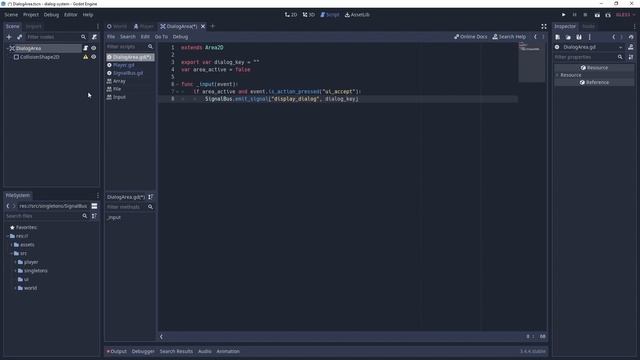Image resolution: width=640 pixels, height=360 pixels.
Task: Toggle alphabetical sorting of the methods list
Action: [151, 197]
